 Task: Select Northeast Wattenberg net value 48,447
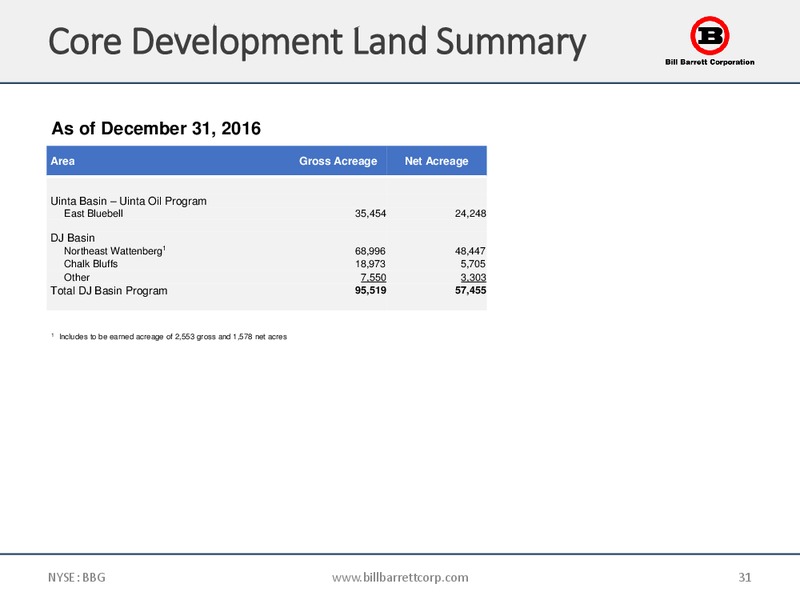coord(470,251)
